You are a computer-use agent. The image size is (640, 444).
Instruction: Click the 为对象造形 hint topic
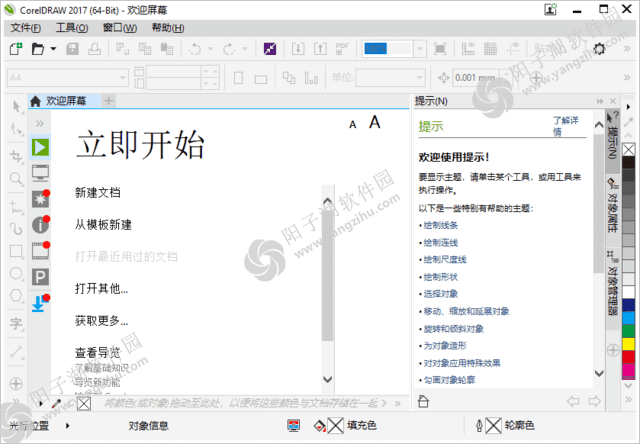444,346
